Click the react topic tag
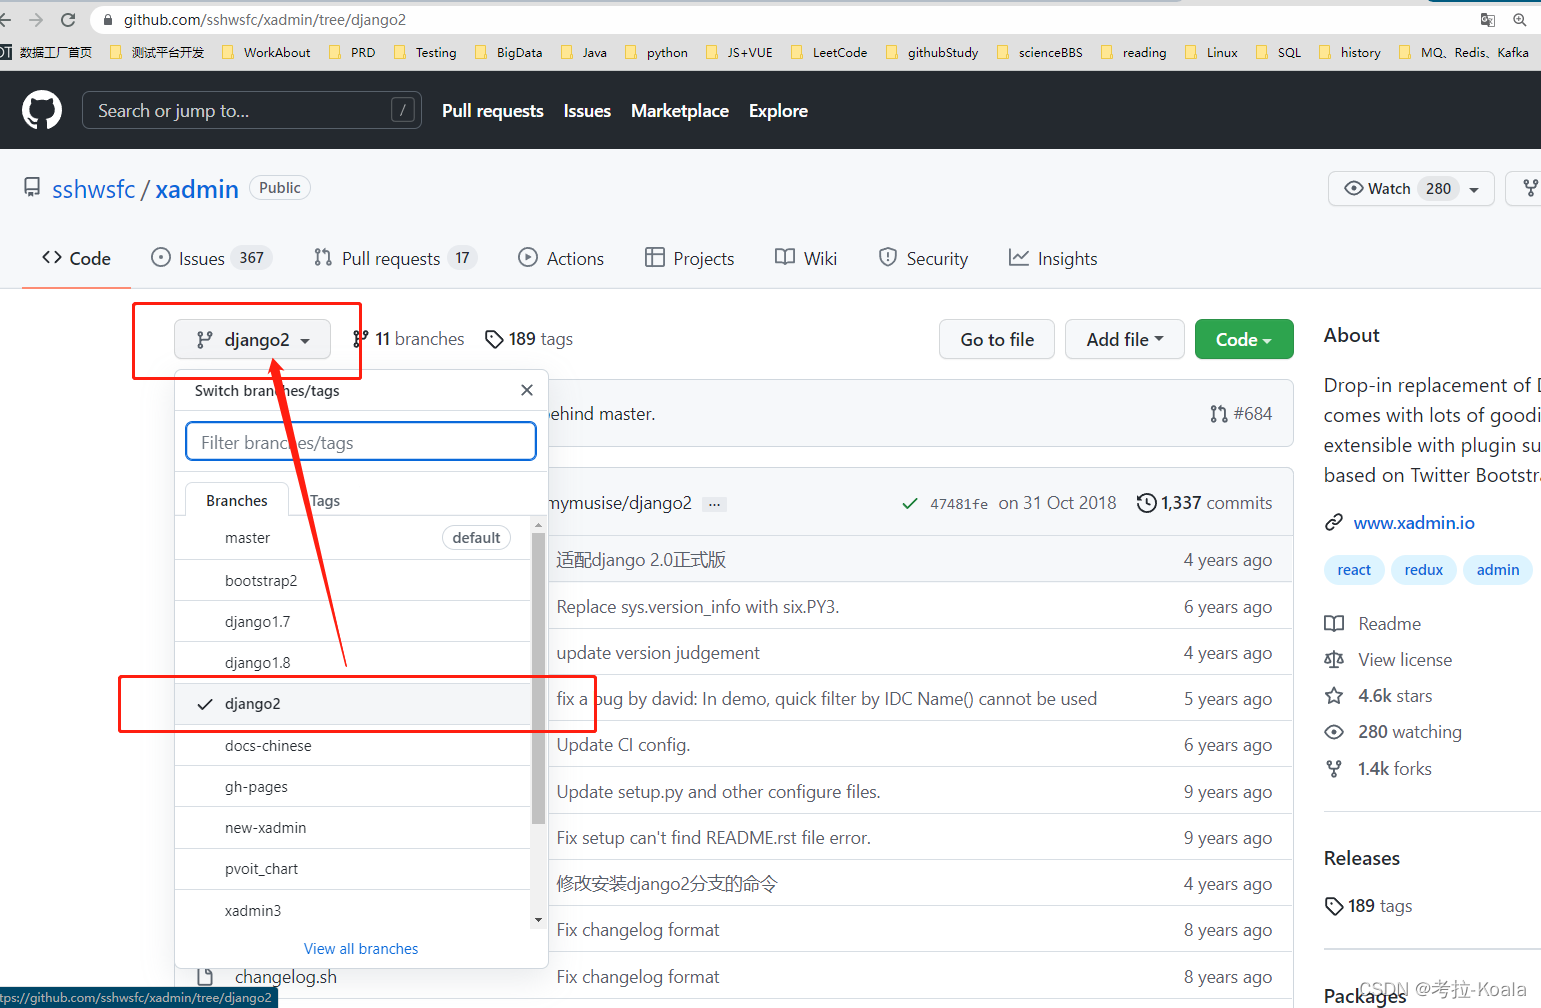Image resolution: width=1541 pixels, height=1008 pixels. pyautogui.click(x=1354, y=570)
